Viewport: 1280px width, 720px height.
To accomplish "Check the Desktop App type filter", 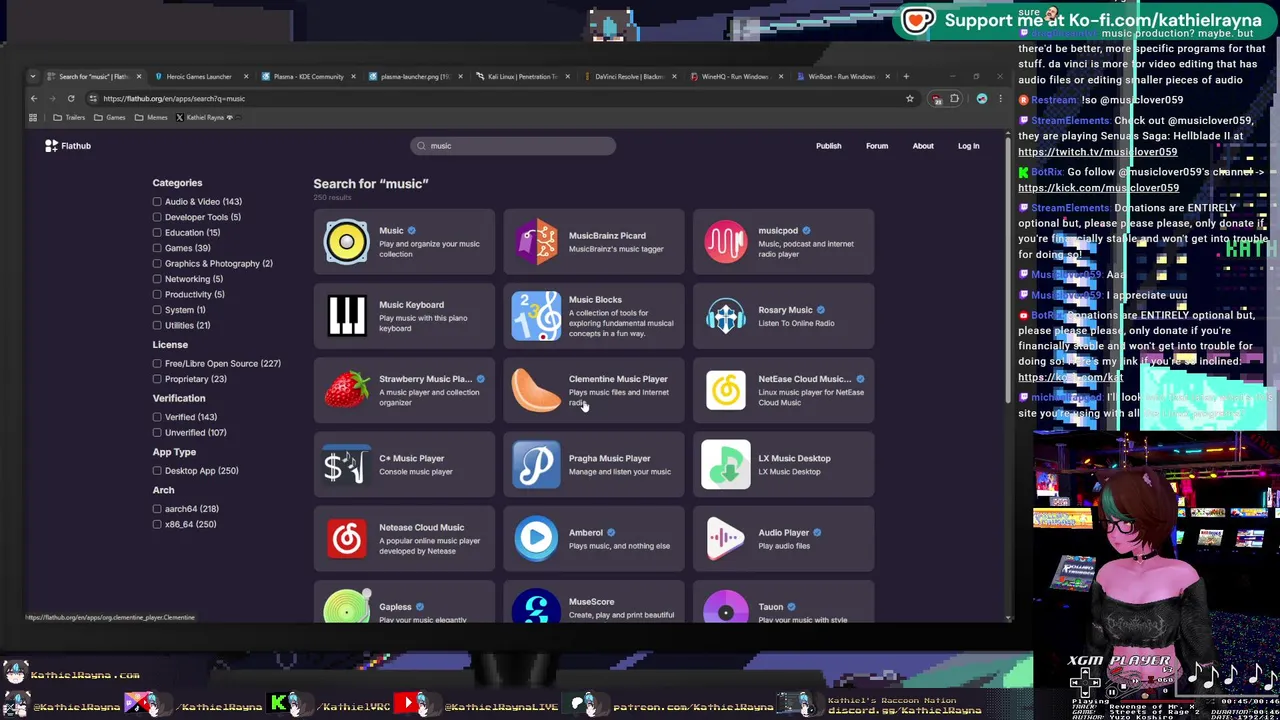I will point(157,471).
